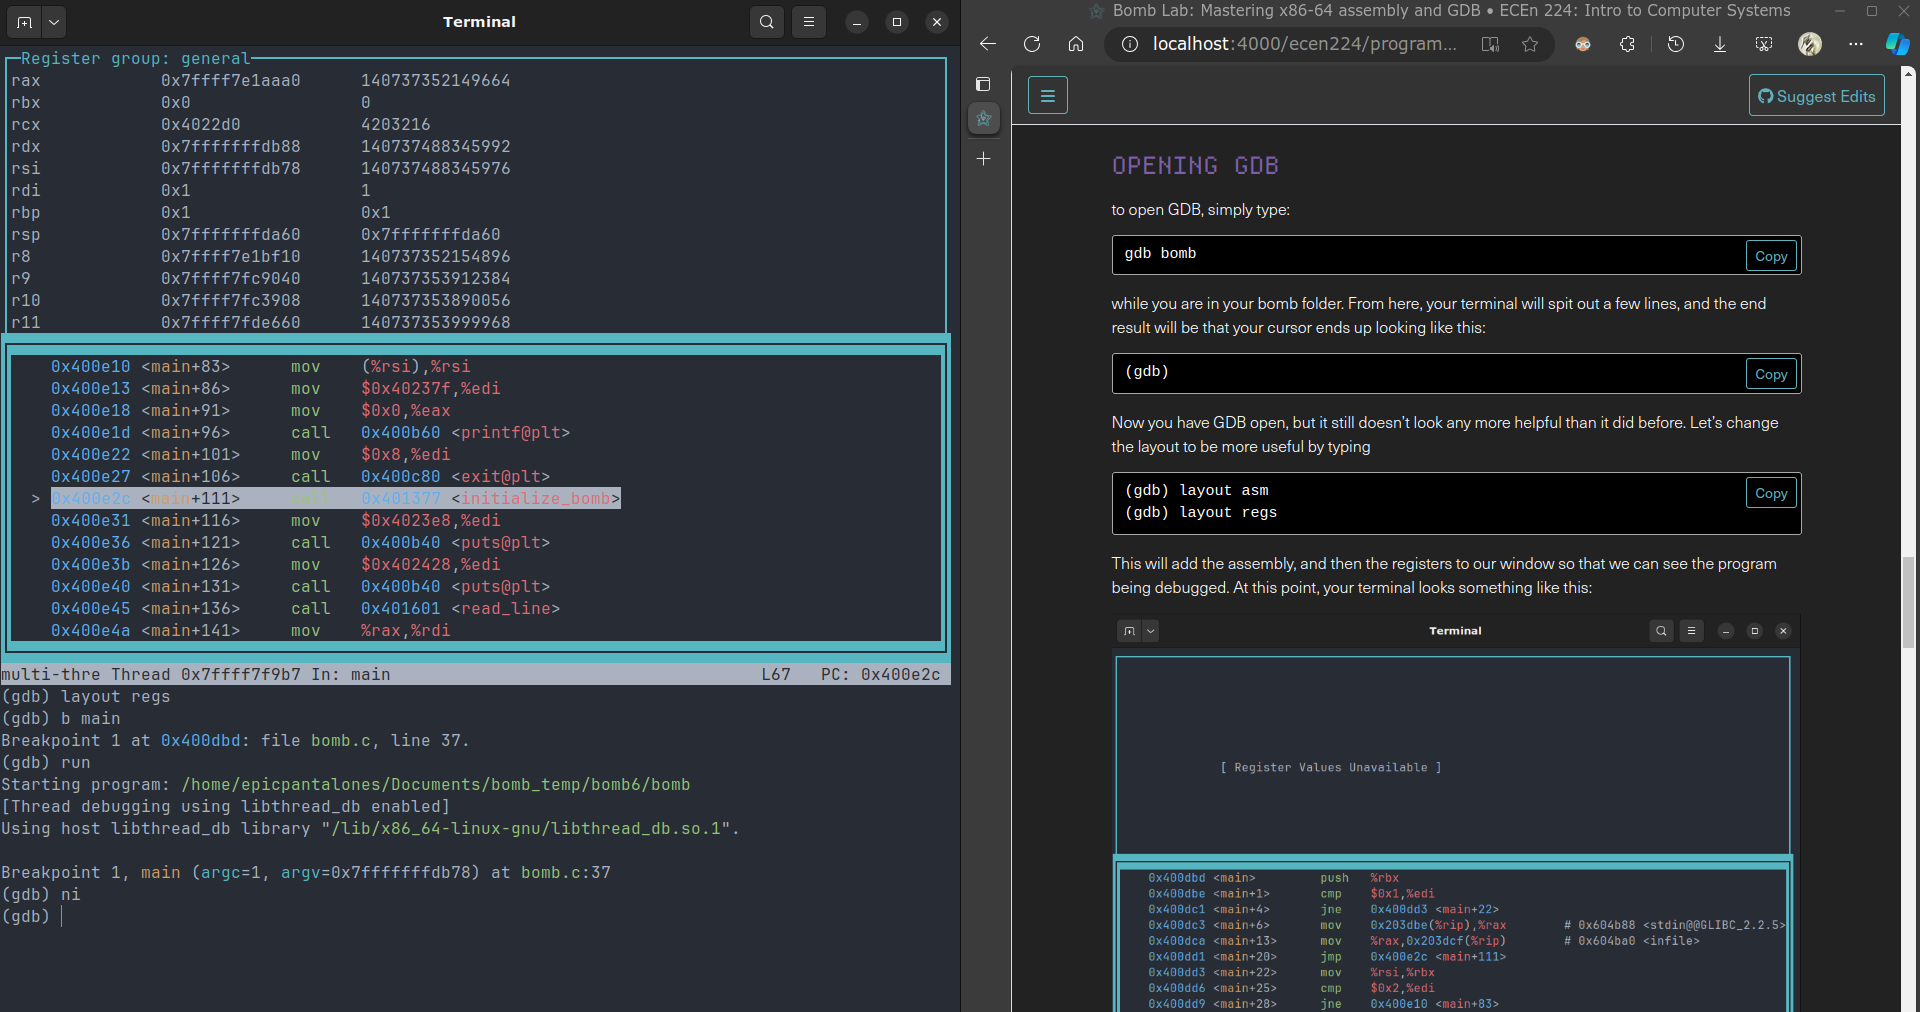The image size is (1920, 1012).
Task: Click 'Breakpoint 1 at 0x400dbd' output line
Action: 235,740
